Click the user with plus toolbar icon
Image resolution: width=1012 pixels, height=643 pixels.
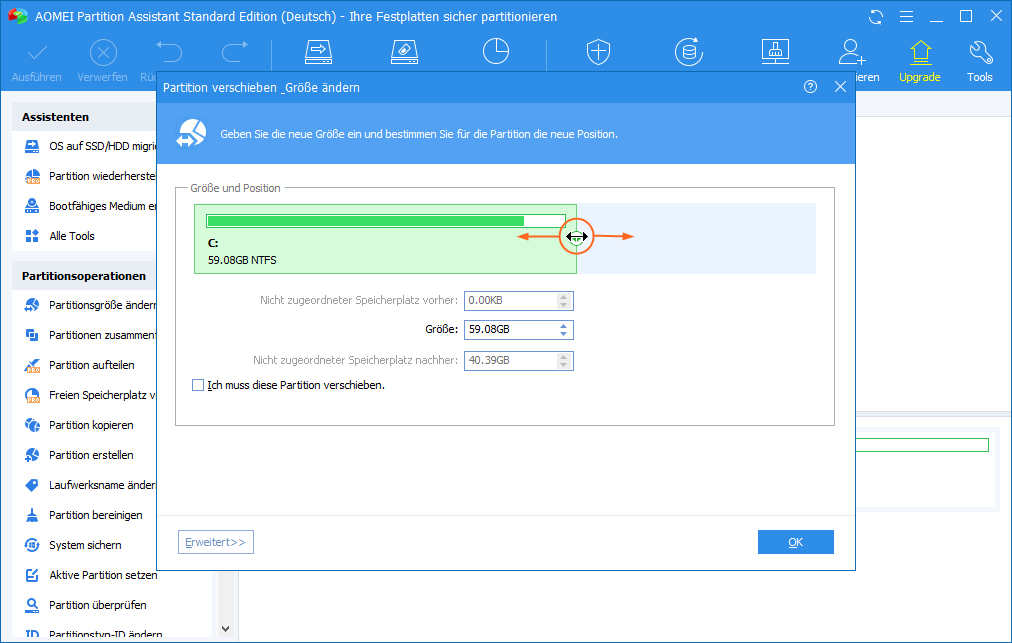(x=852, y=52)
